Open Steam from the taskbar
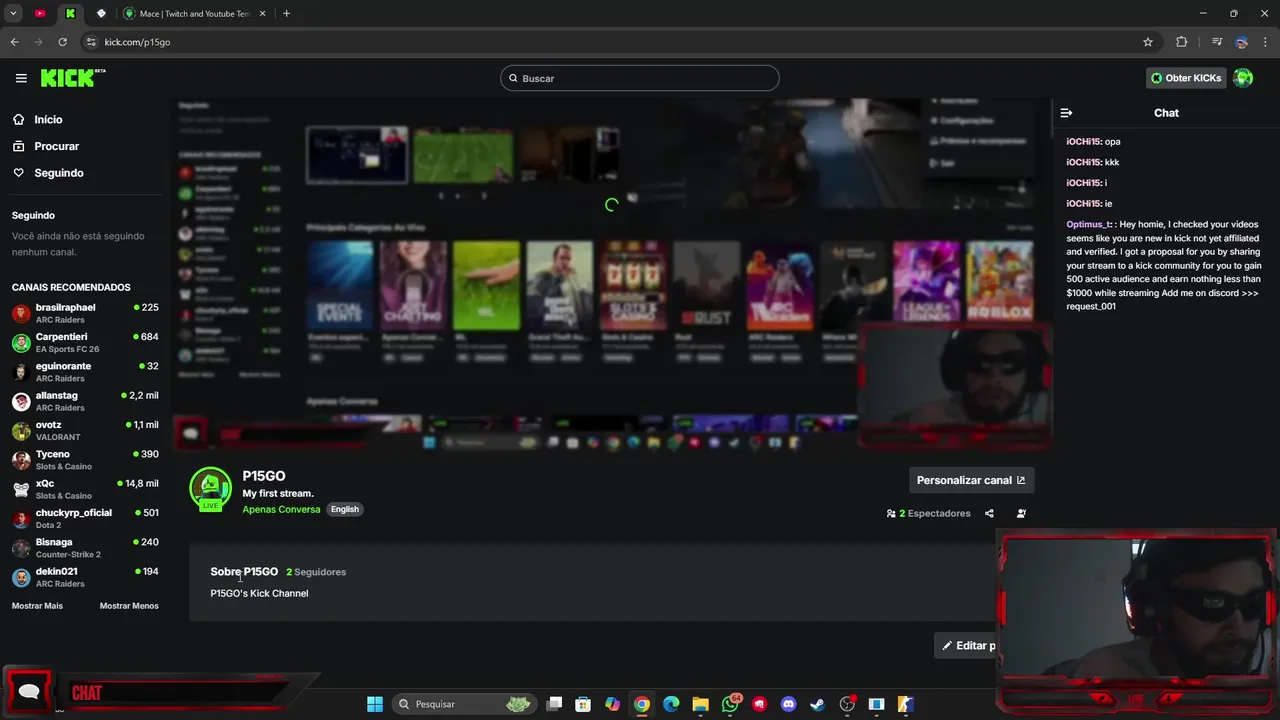 (818, 704)
